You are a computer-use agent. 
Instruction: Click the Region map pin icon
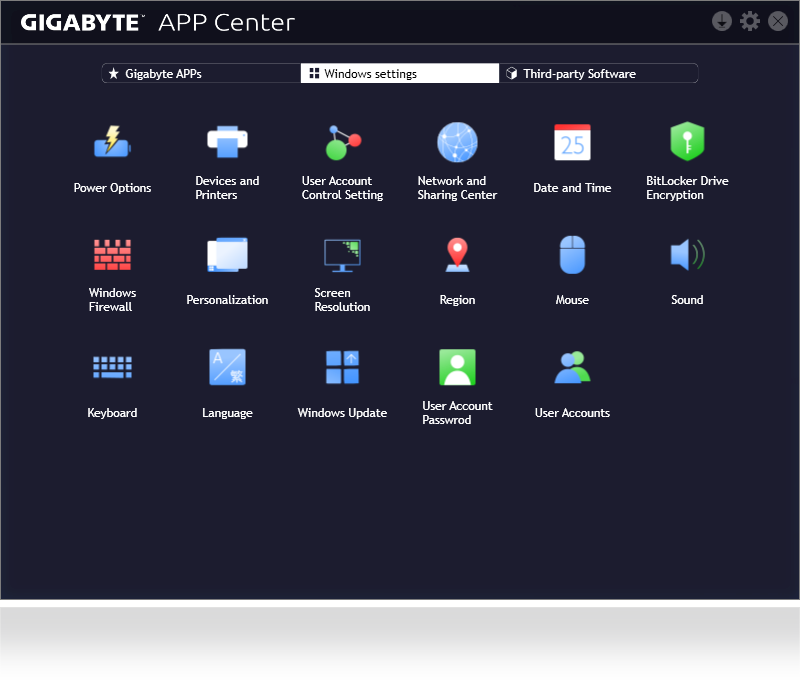click(x=457, y=255)
